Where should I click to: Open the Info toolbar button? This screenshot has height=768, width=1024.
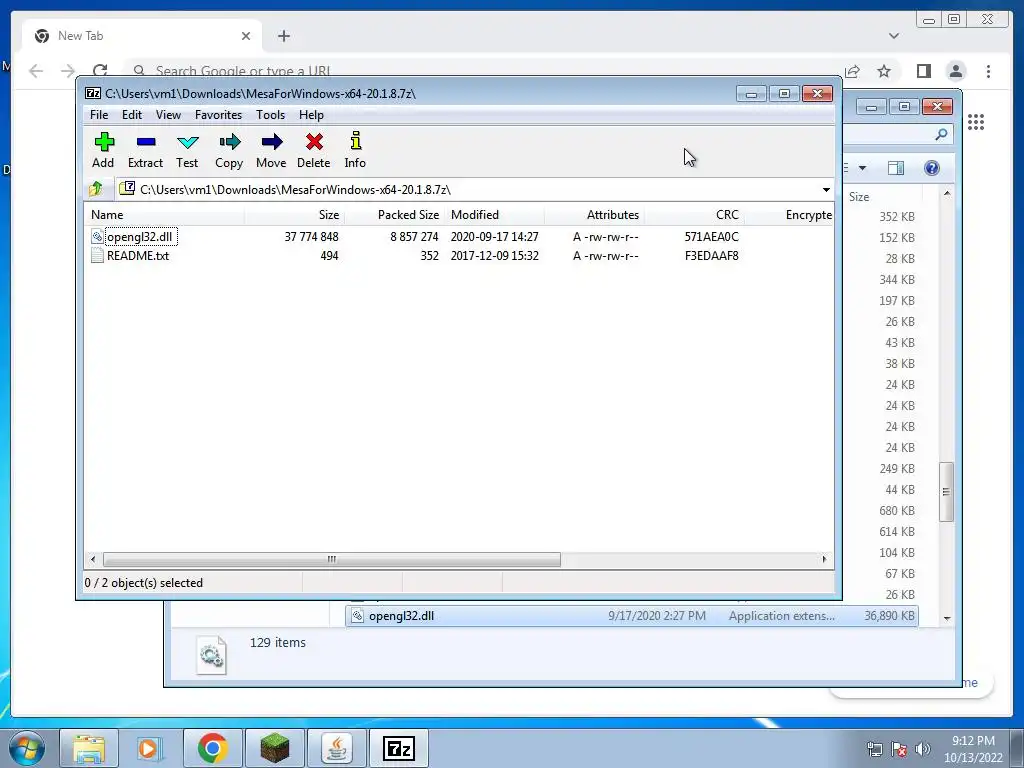pos(355,150)
